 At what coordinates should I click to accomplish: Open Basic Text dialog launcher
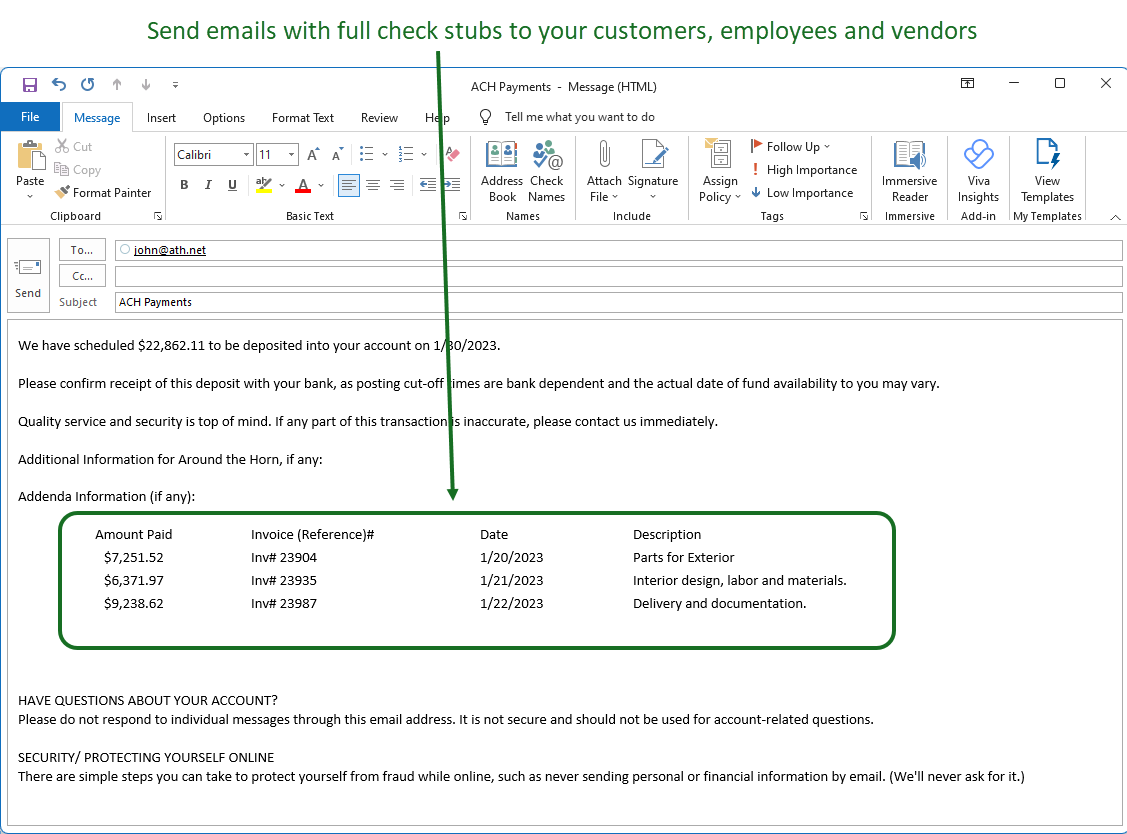[x=463, y=216]
